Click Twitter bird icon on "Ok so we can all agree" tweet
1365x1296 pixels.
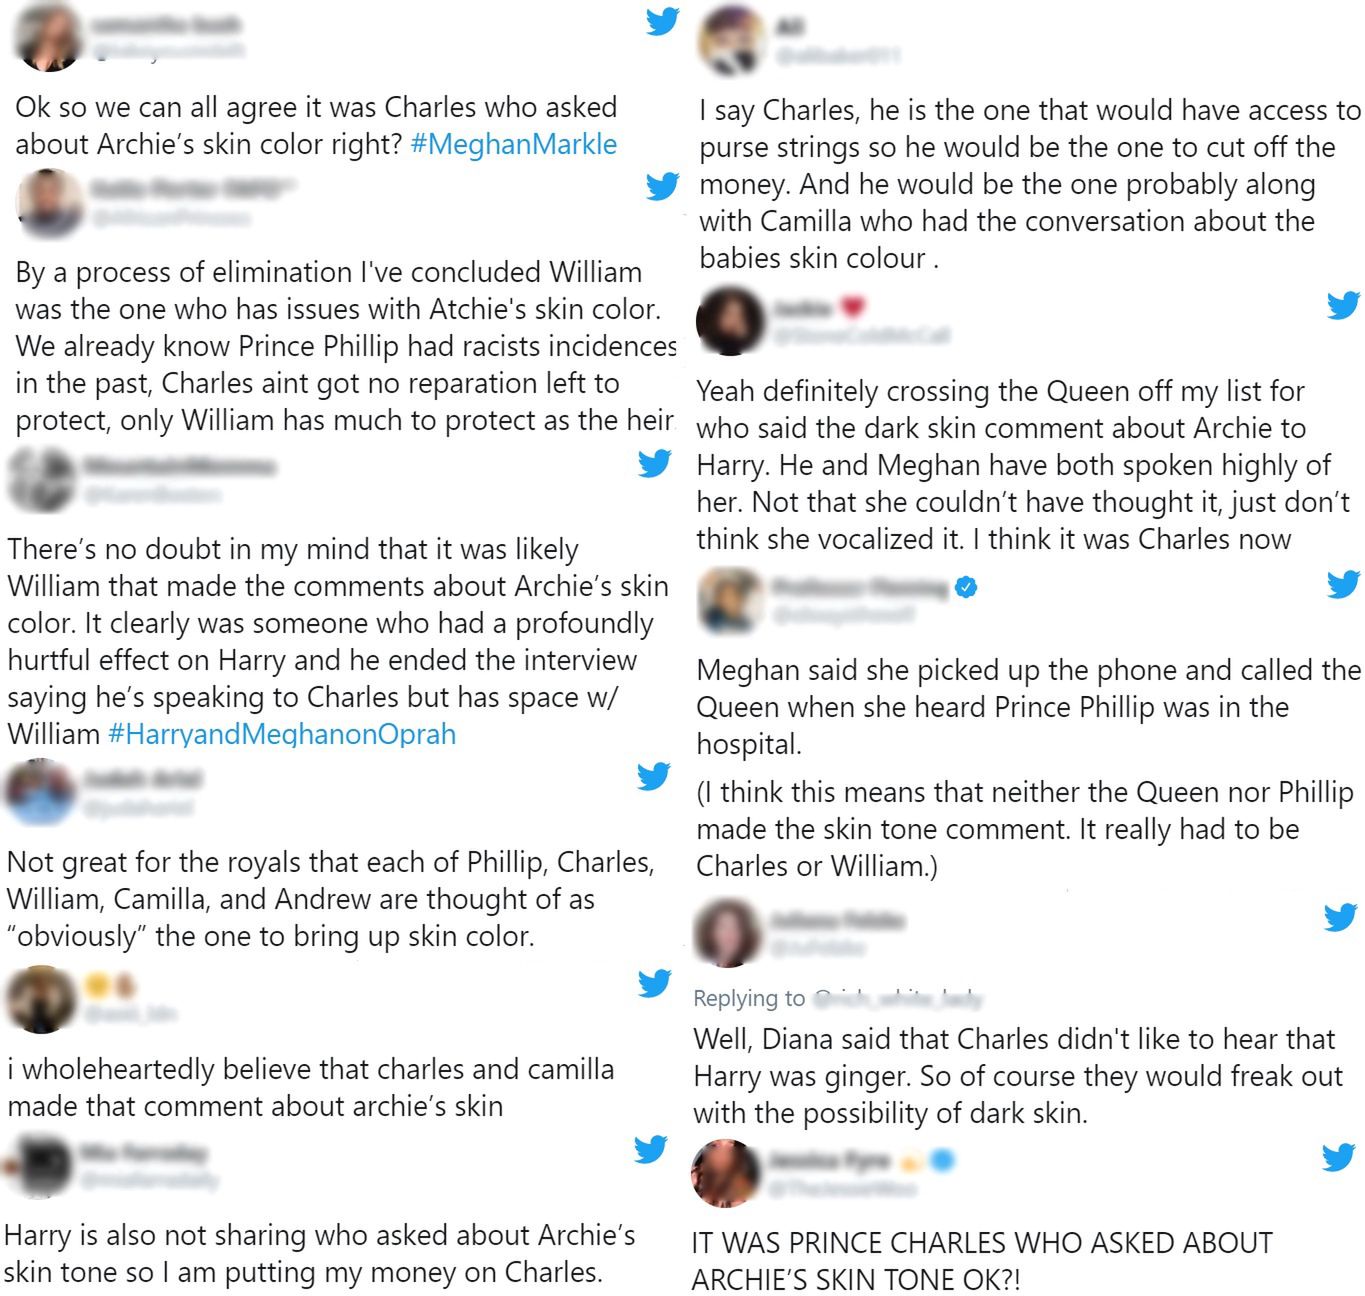coord(662,21)
